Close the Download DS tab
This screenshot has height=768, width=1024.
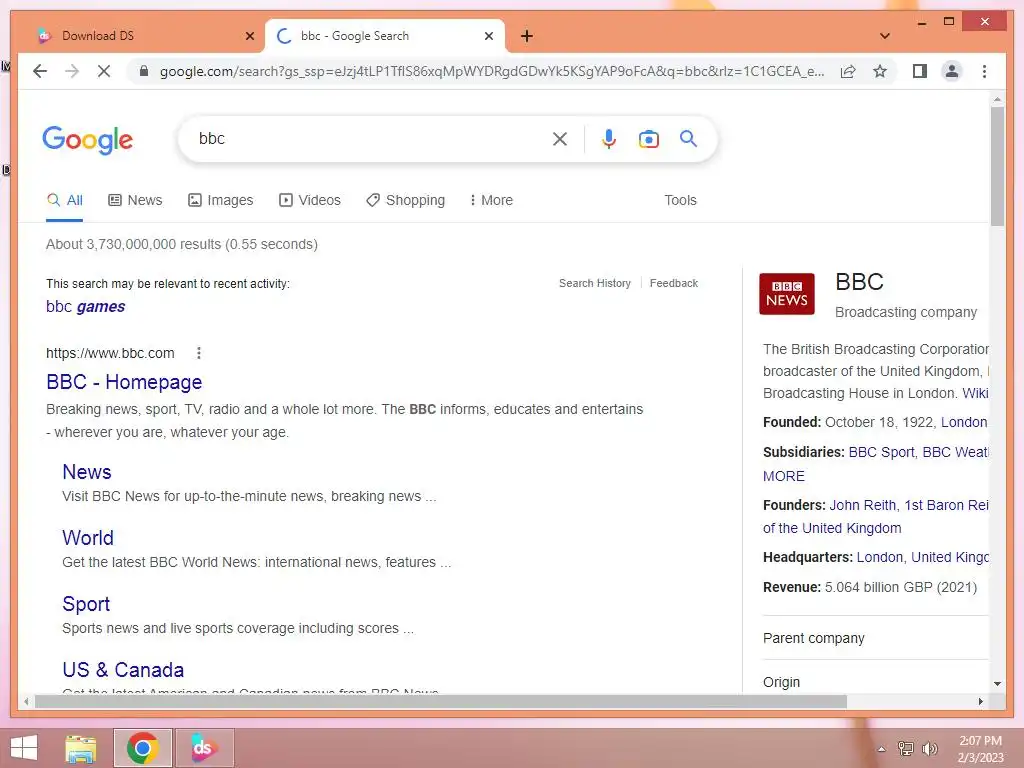(x=249, y=36)
